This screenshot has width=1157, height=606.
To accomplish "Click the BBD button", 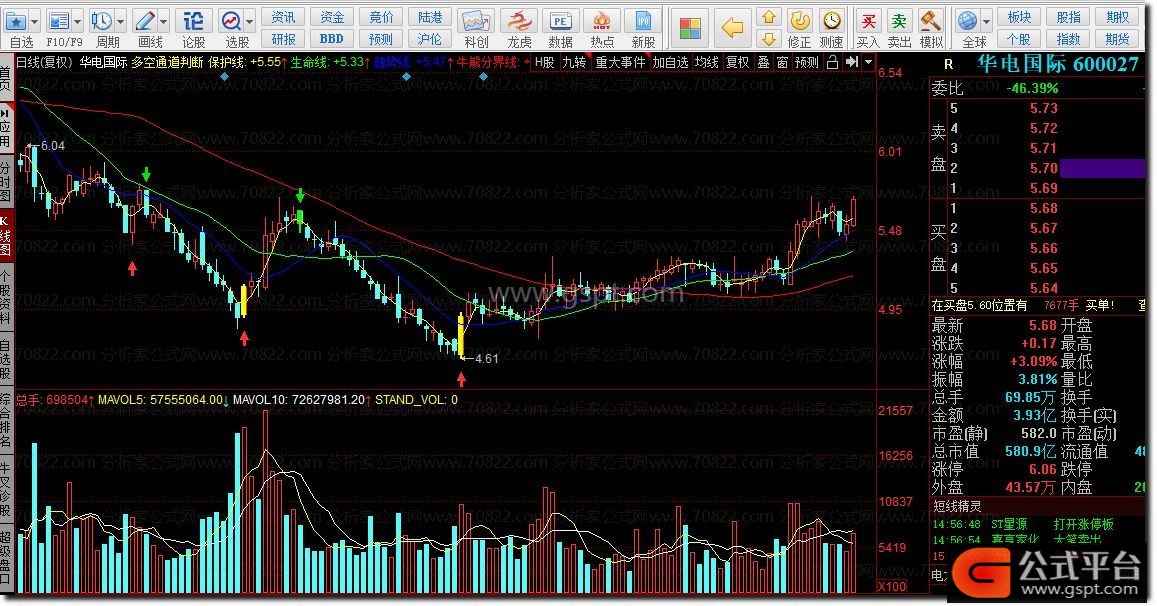I will (332, 38).
